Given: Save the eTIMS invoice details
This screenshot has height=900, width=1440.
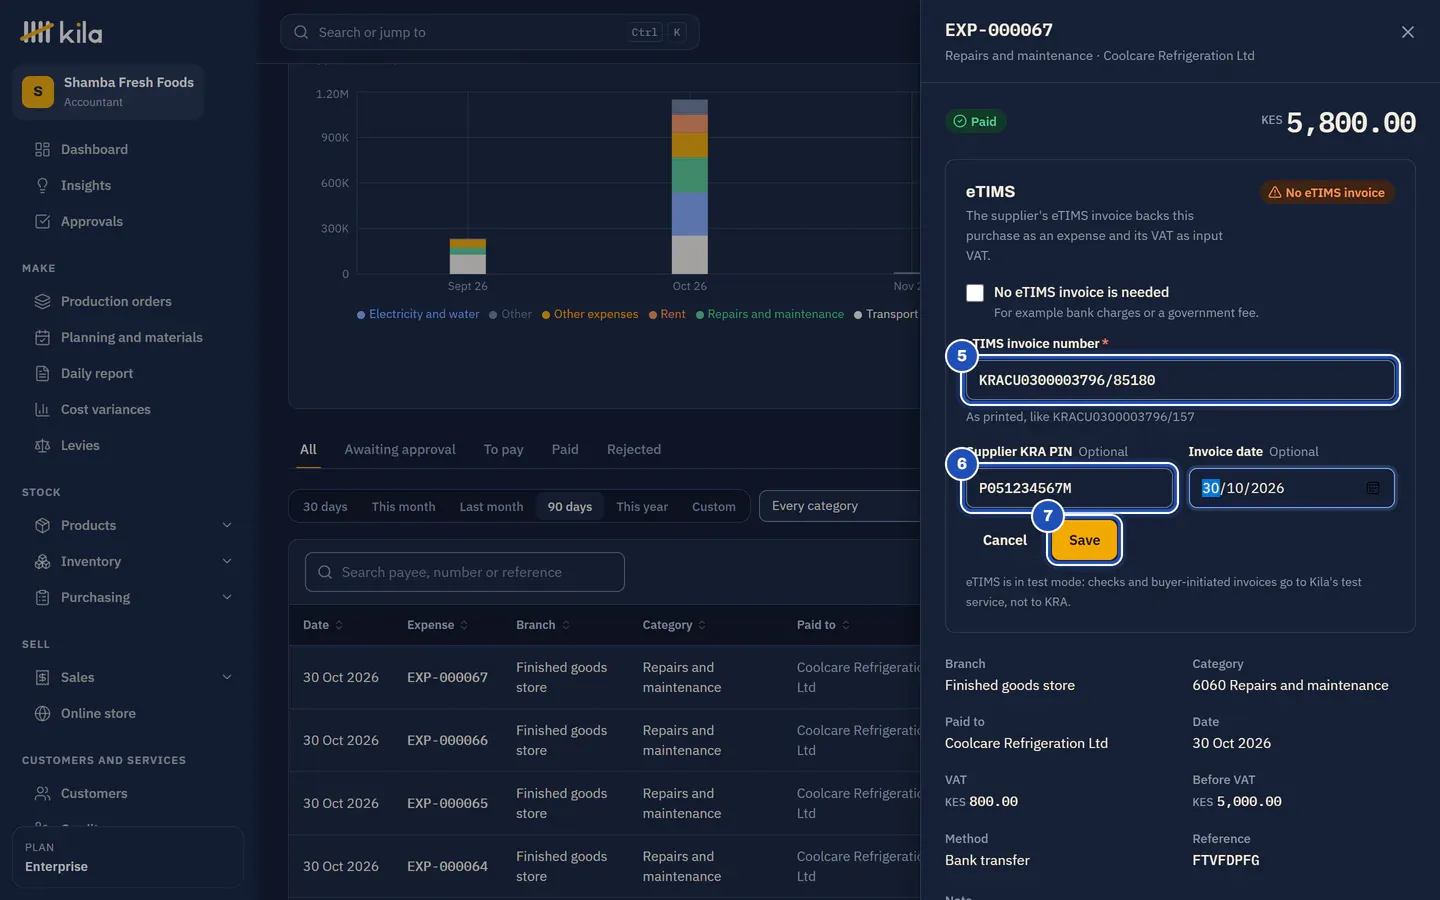Looking at the screenshot, I should [x=1084, y=540].
